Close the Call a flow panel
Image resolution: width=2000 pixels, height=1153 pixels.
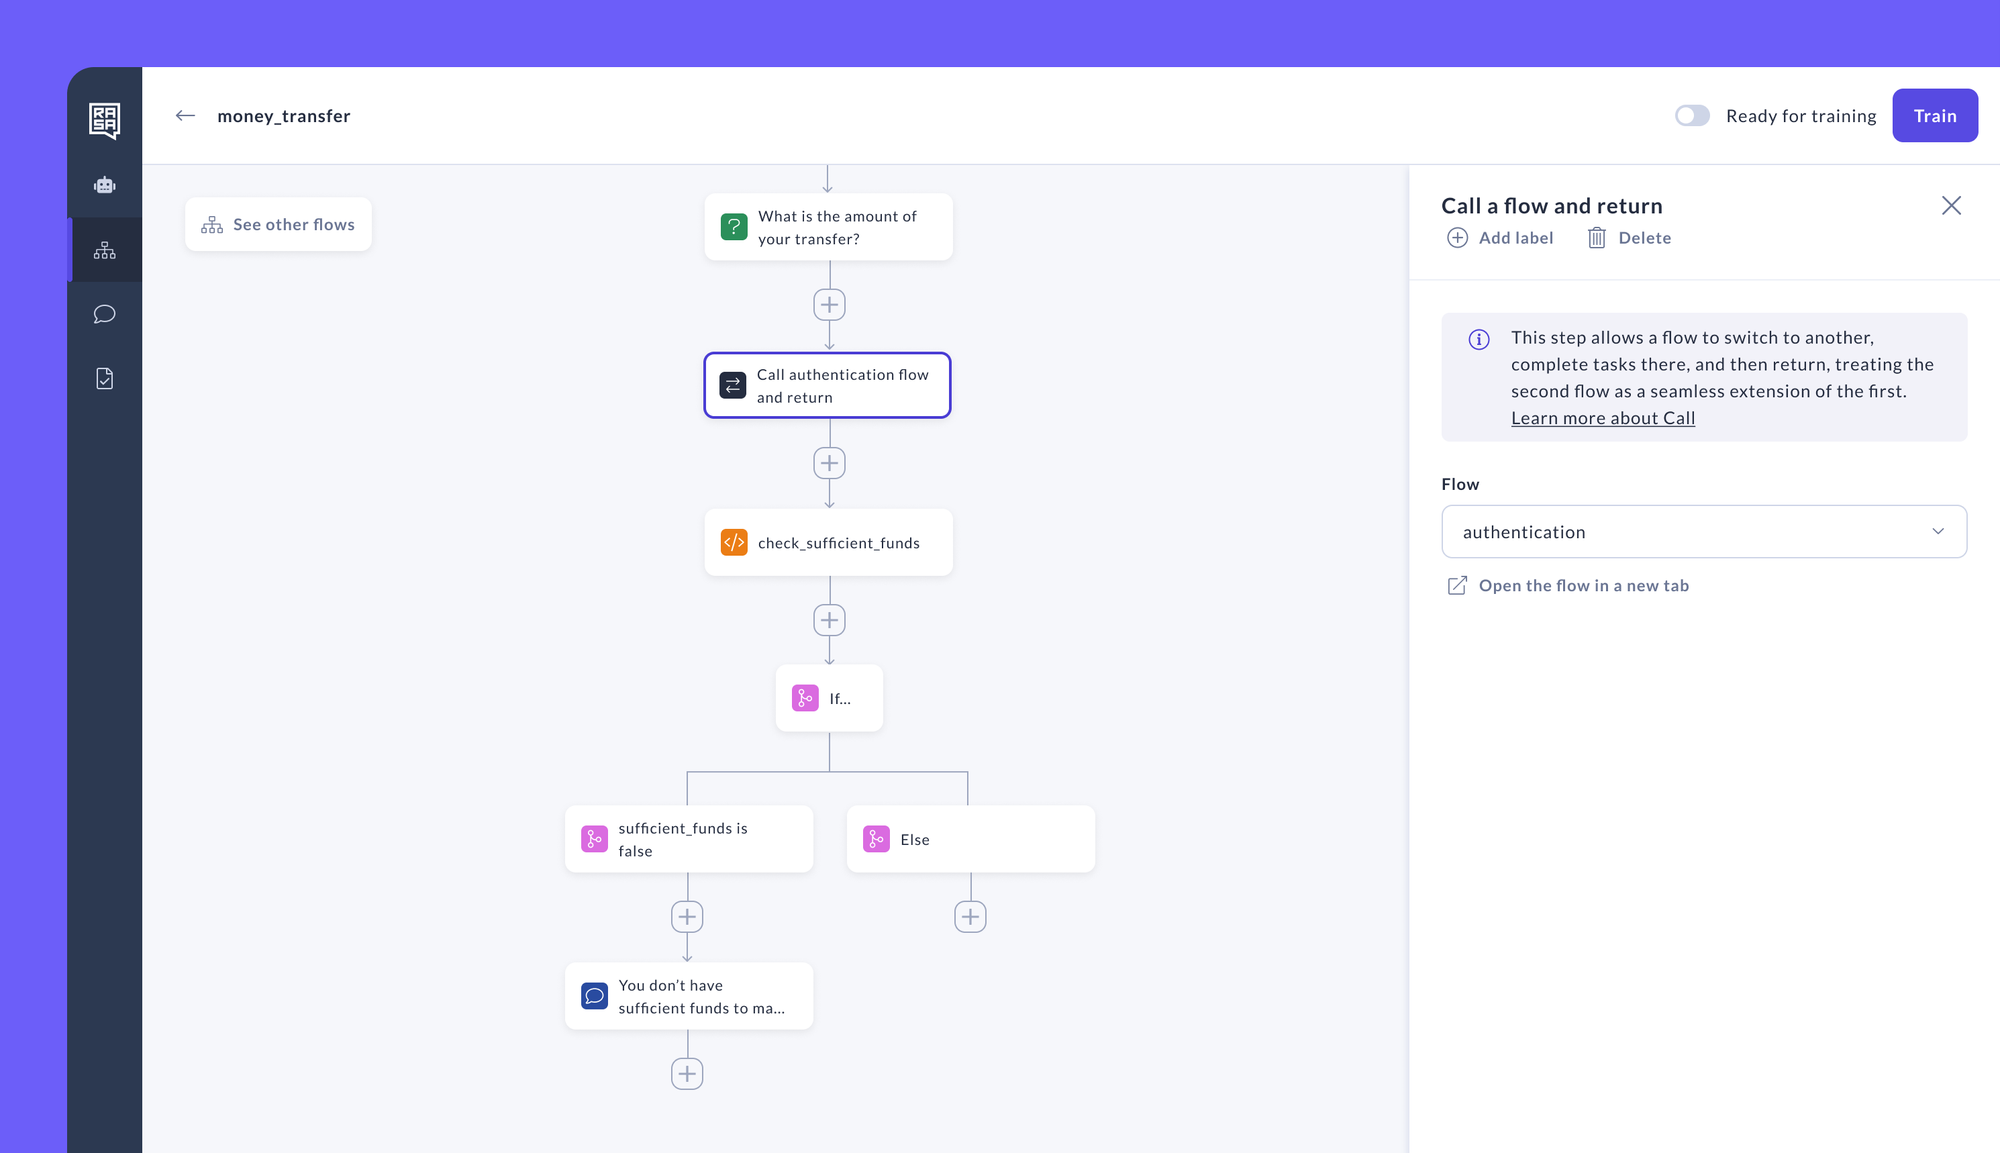pyautogui.click(x=1951, y=206)
